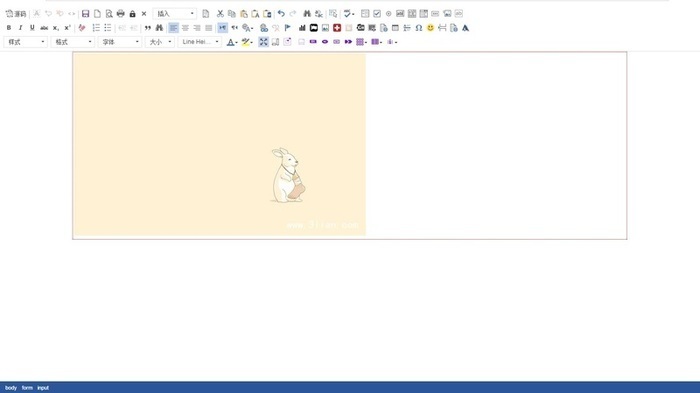Screen dimensions: 700x393
Task: Select all content
Action: pos(333,14)
